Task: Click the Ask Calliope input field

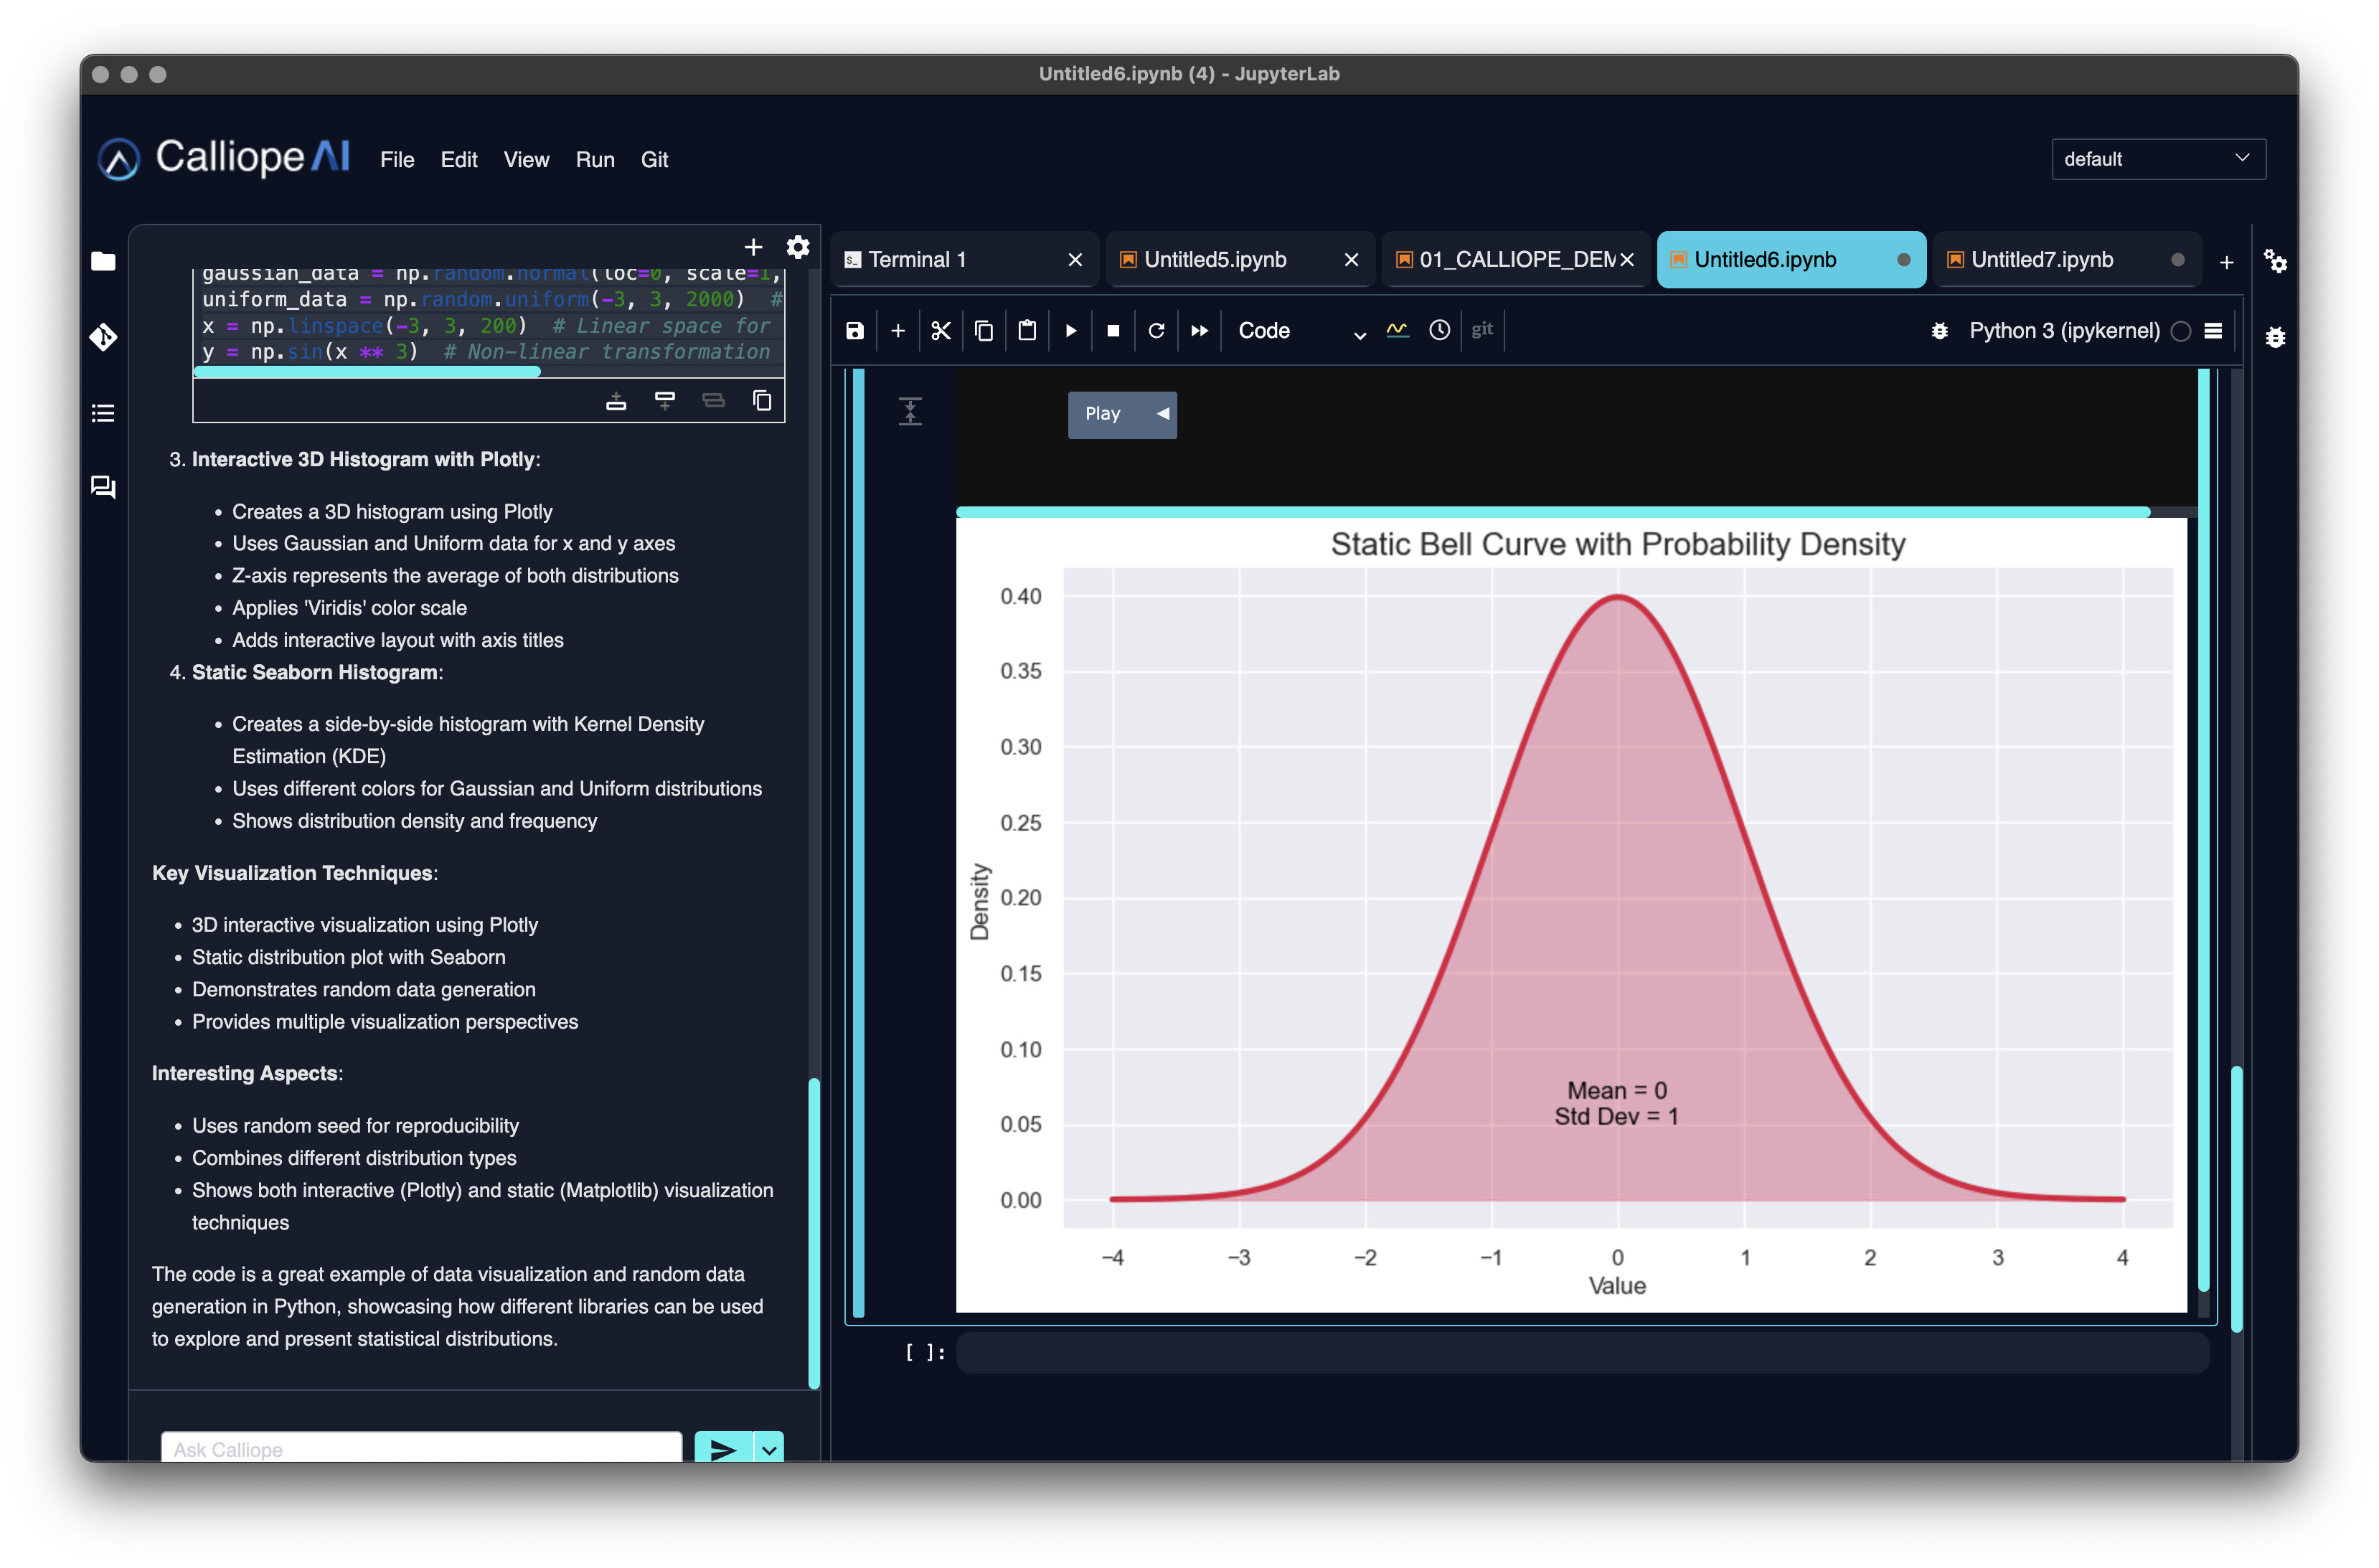Action: tap(421, 1448)
